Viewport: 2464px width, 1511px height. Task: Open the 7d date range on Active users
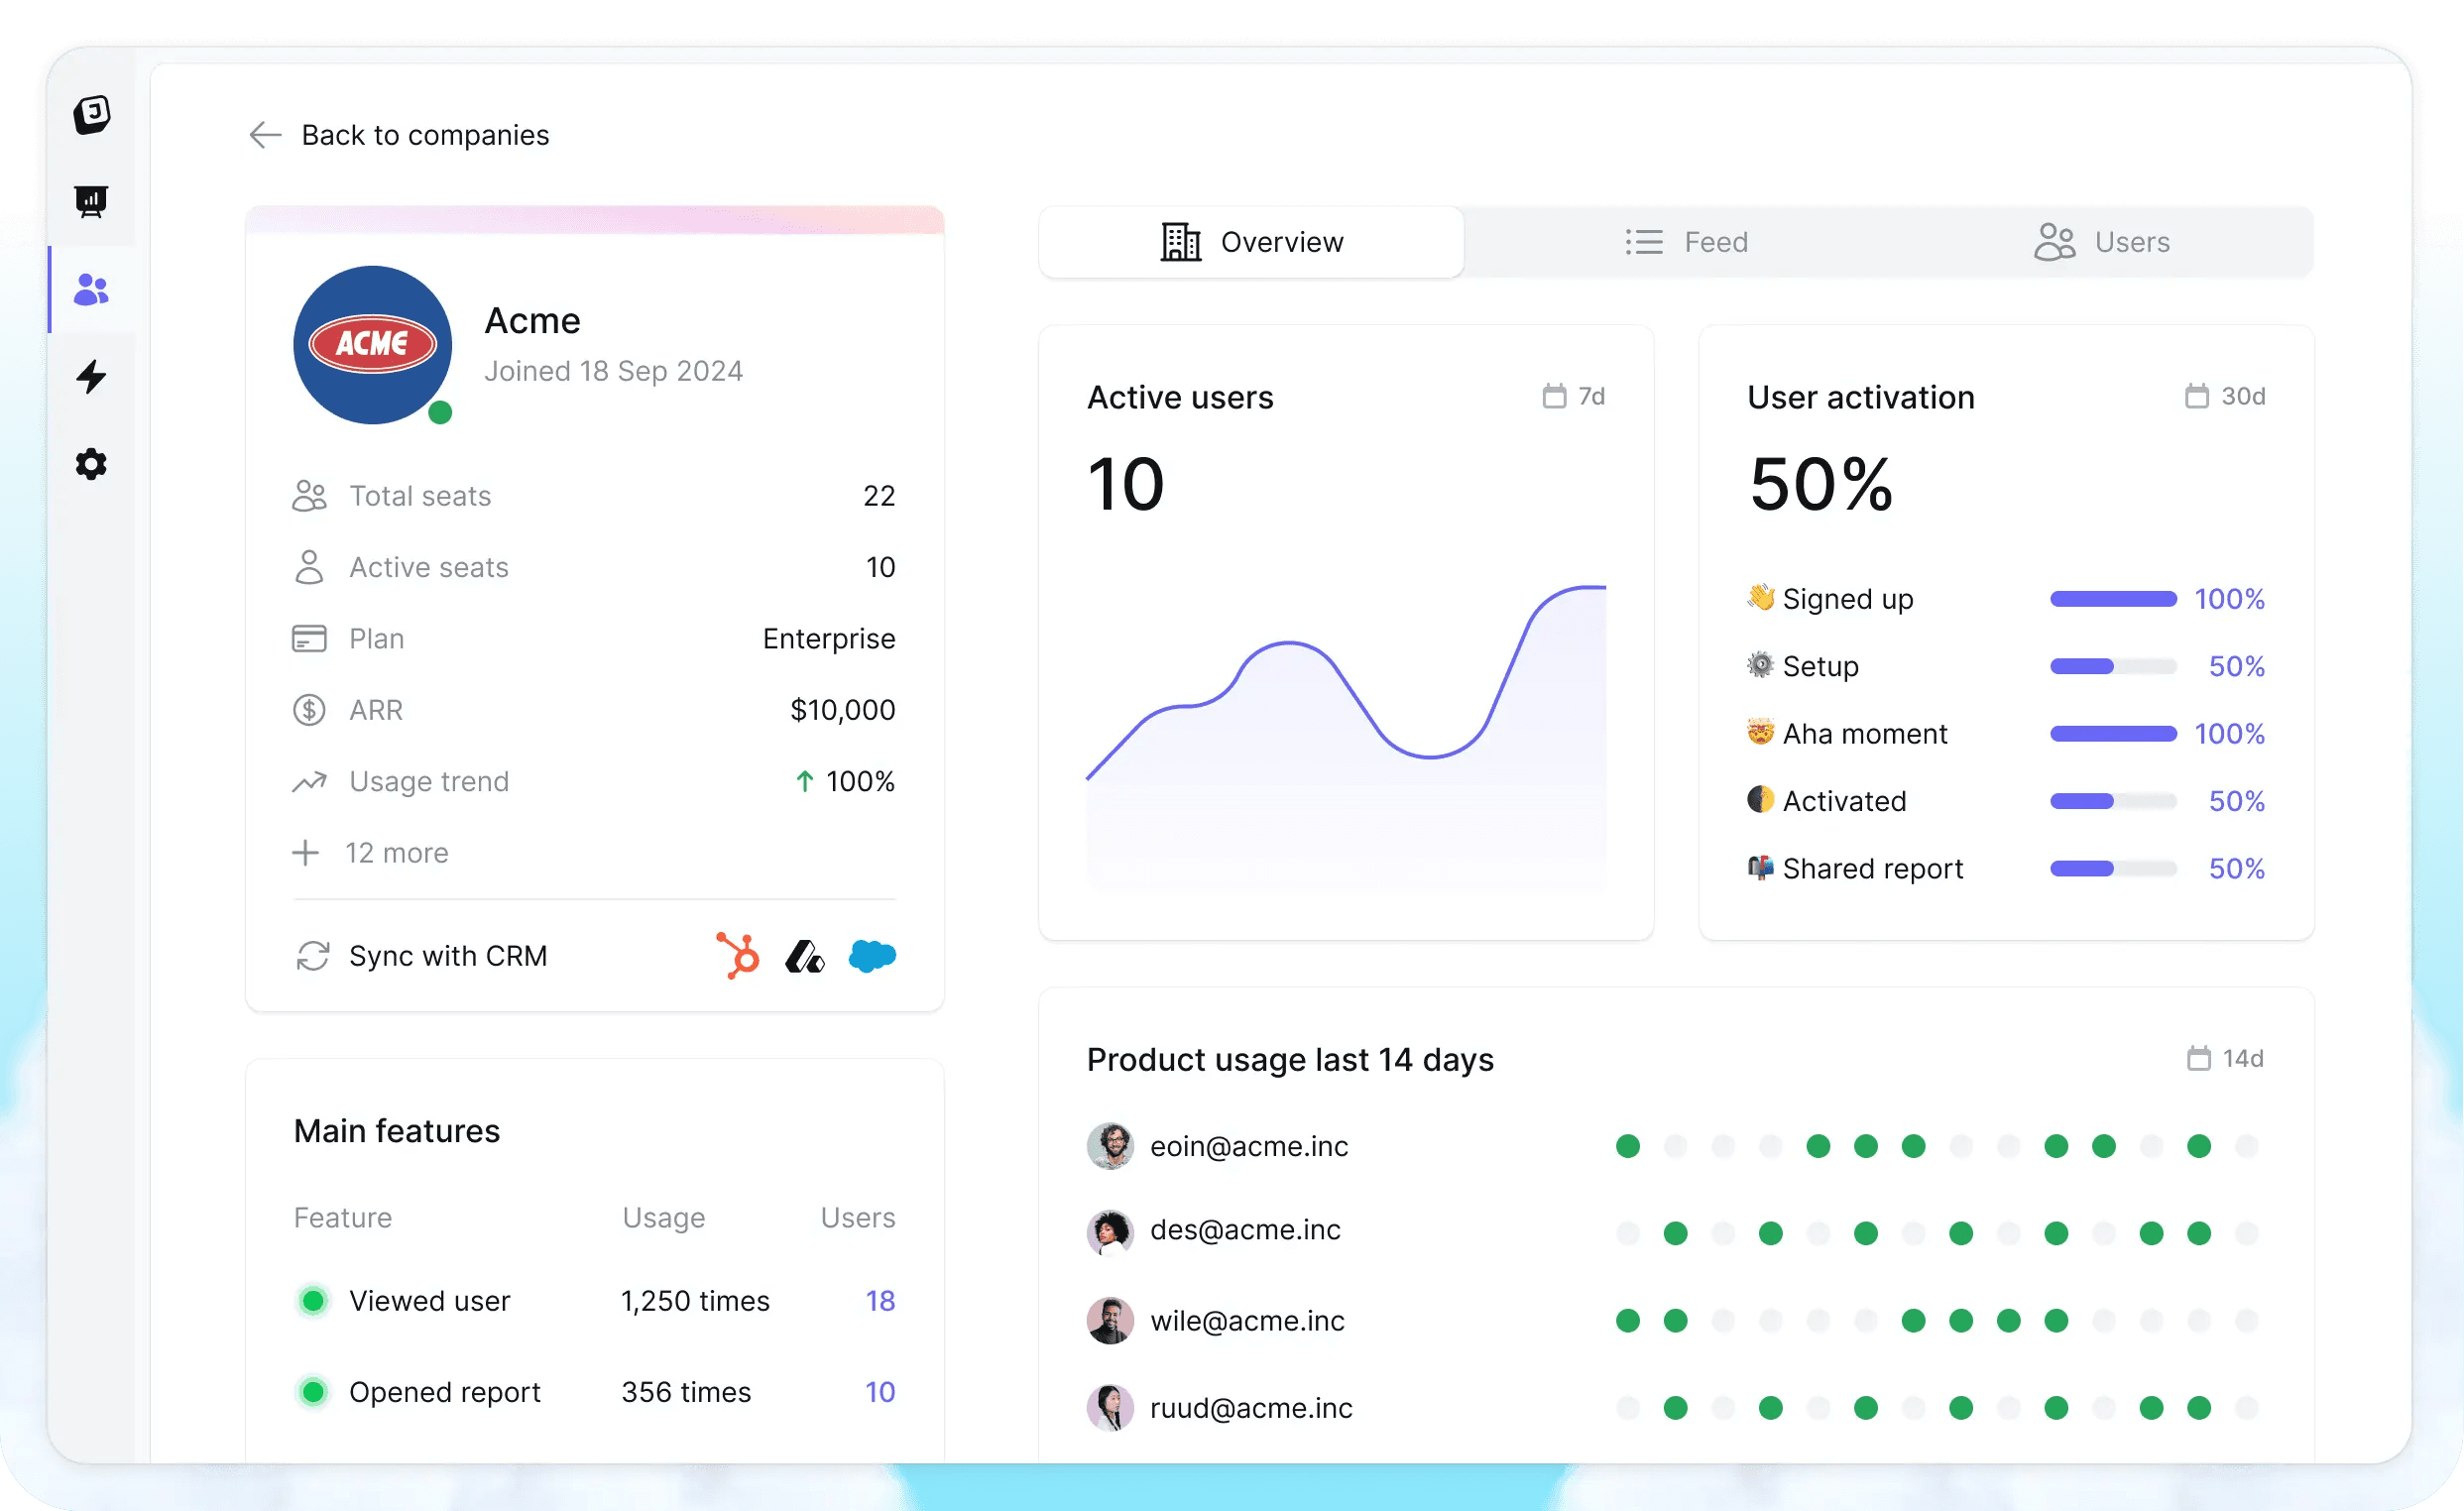1574,397
